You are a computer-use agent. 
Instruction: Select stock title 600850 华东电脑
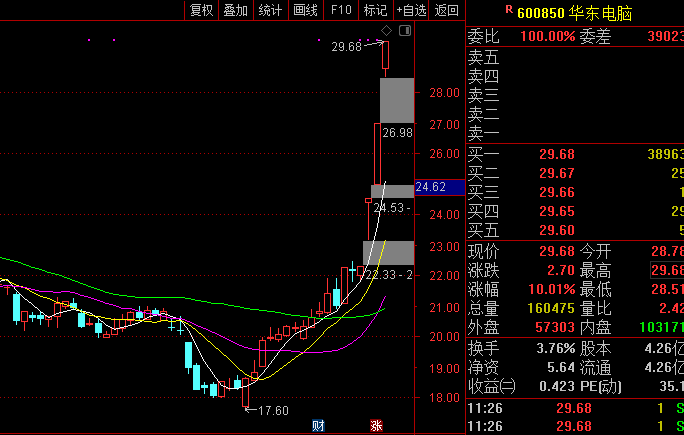click(575, 13)
